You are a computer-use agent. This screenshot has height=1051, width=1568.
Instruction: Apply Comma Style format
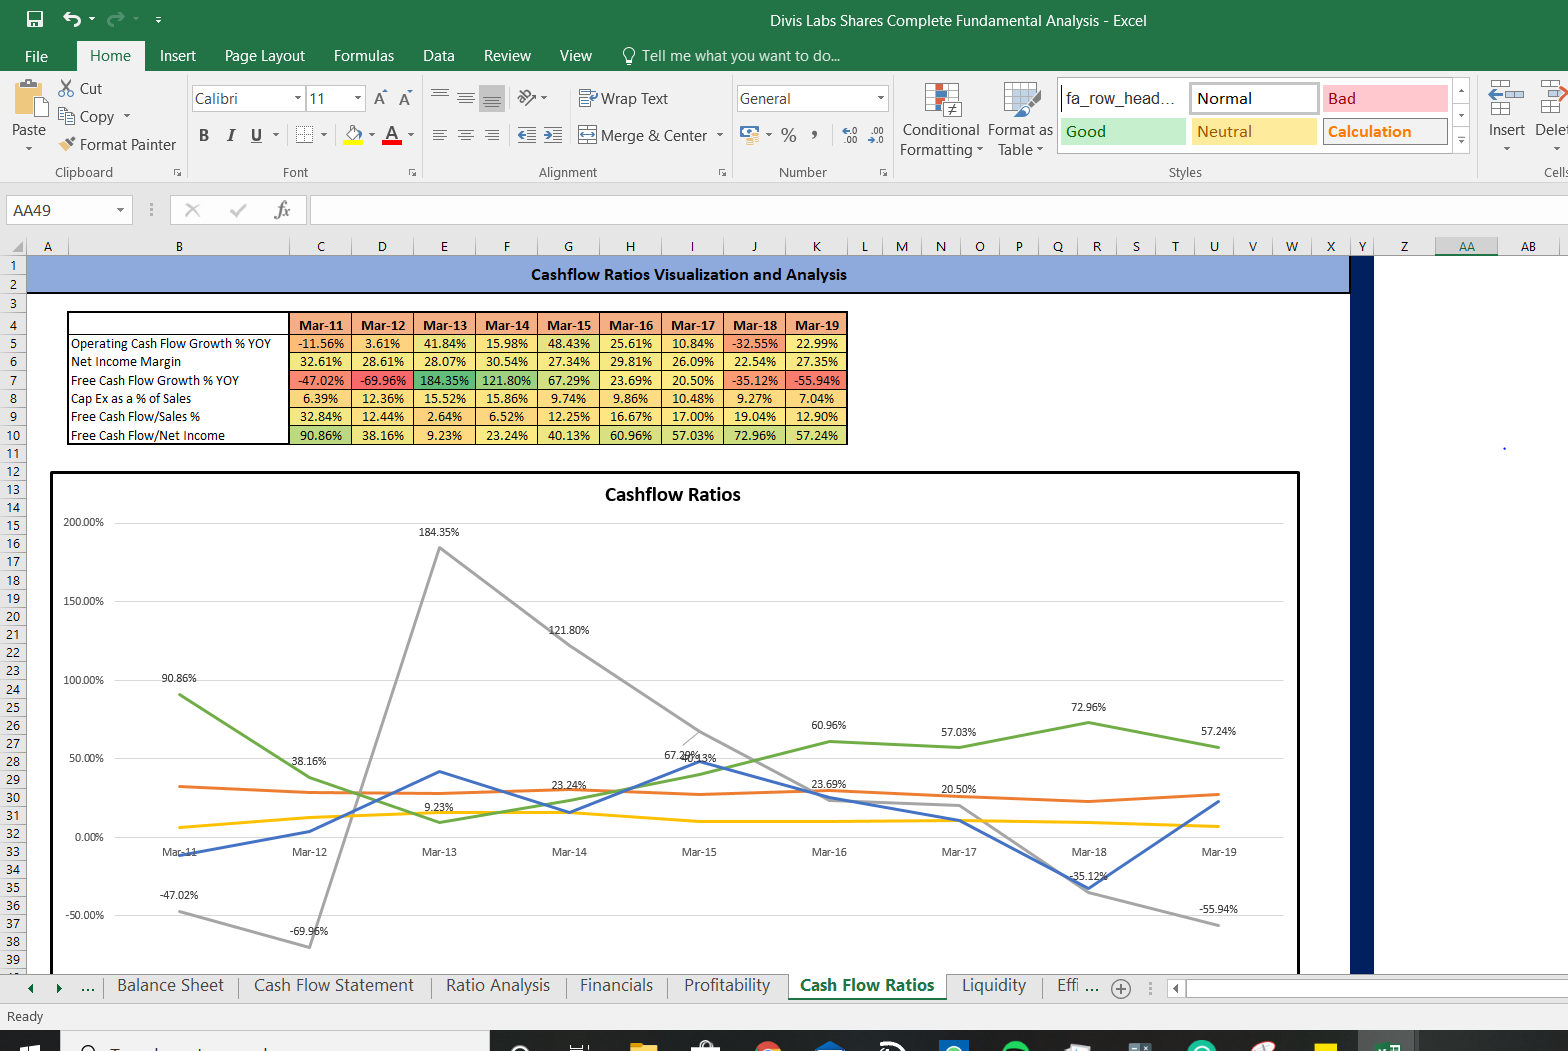point(815,134)
